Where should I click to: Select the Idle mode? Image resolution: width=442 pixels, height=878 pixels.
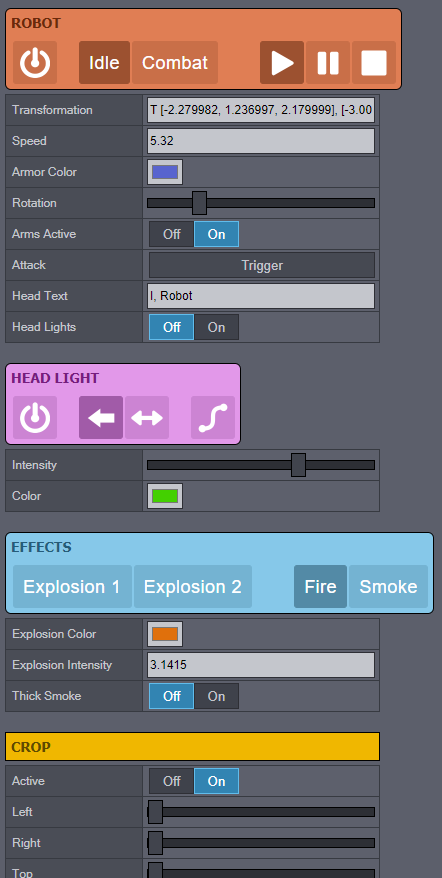tap(104, 63)
